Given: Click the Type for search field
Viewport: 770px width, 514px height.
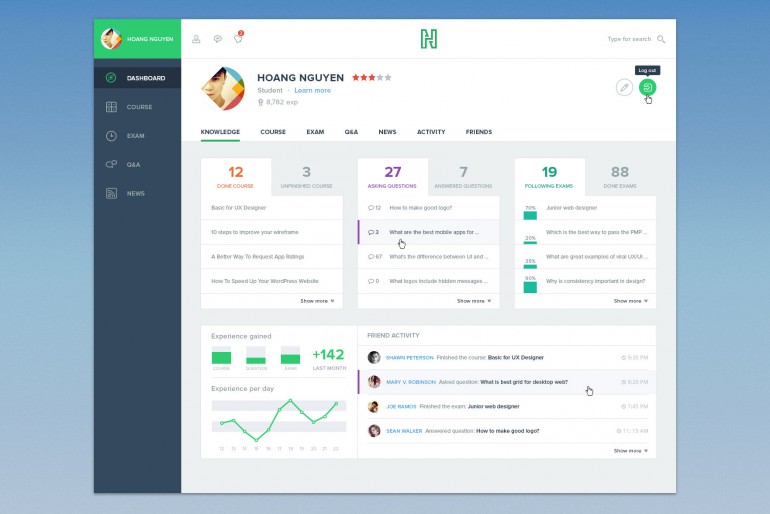Looking at the screenshot, I should tap(628, 39).
